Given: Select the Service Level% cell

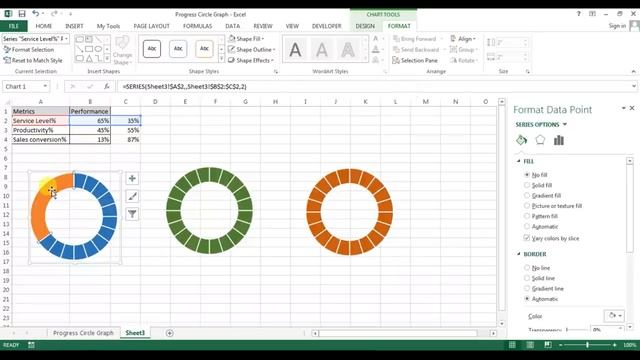Looking at the screenshot, I should click(40, 121).
